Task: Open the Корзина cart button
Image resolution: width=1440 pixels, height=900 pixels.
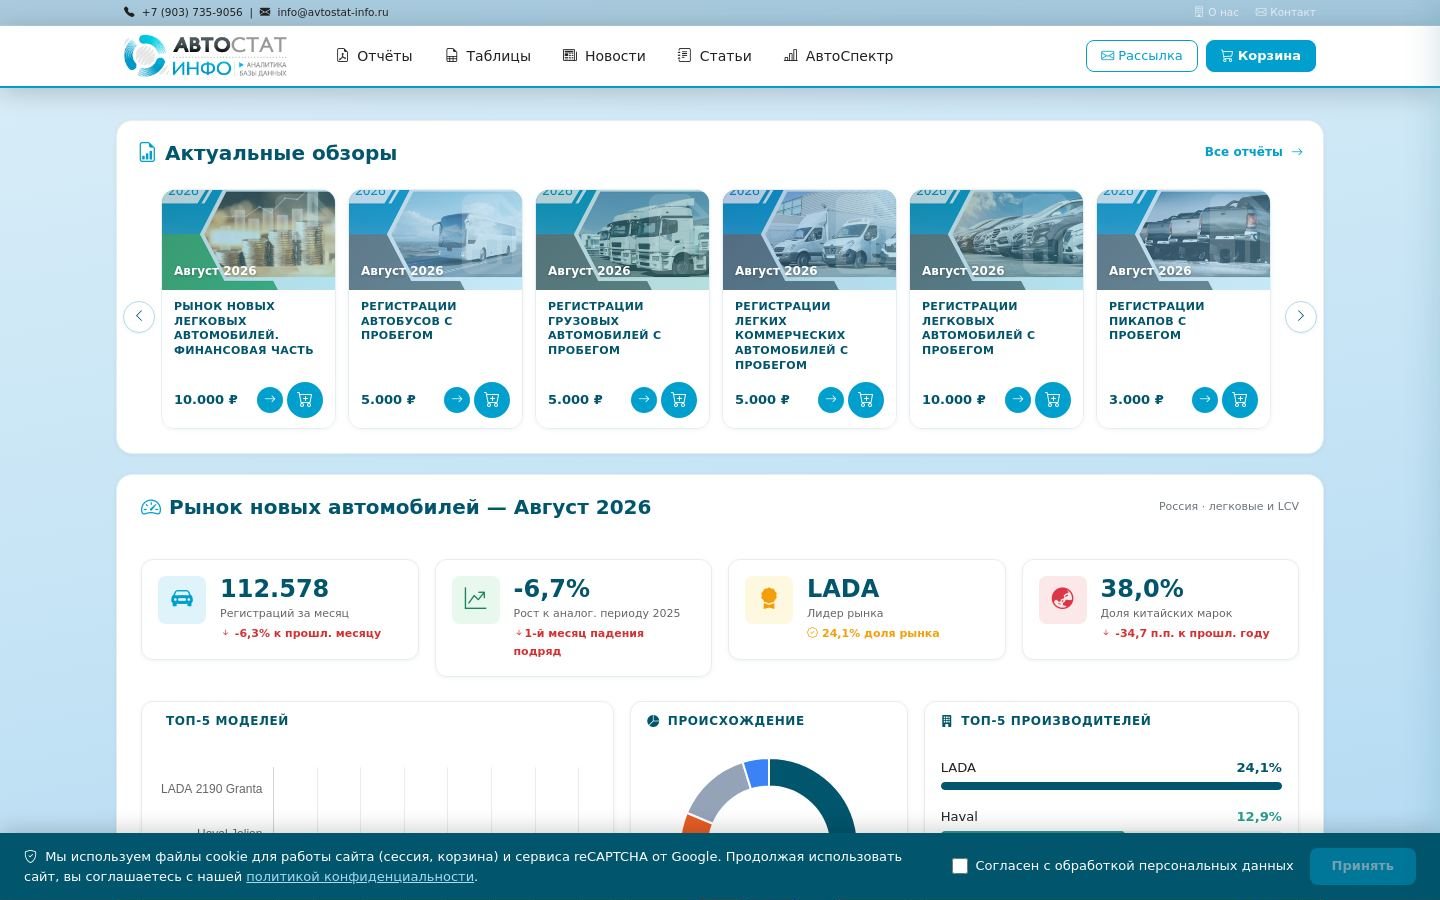Action: click(x=1261, y=56)
